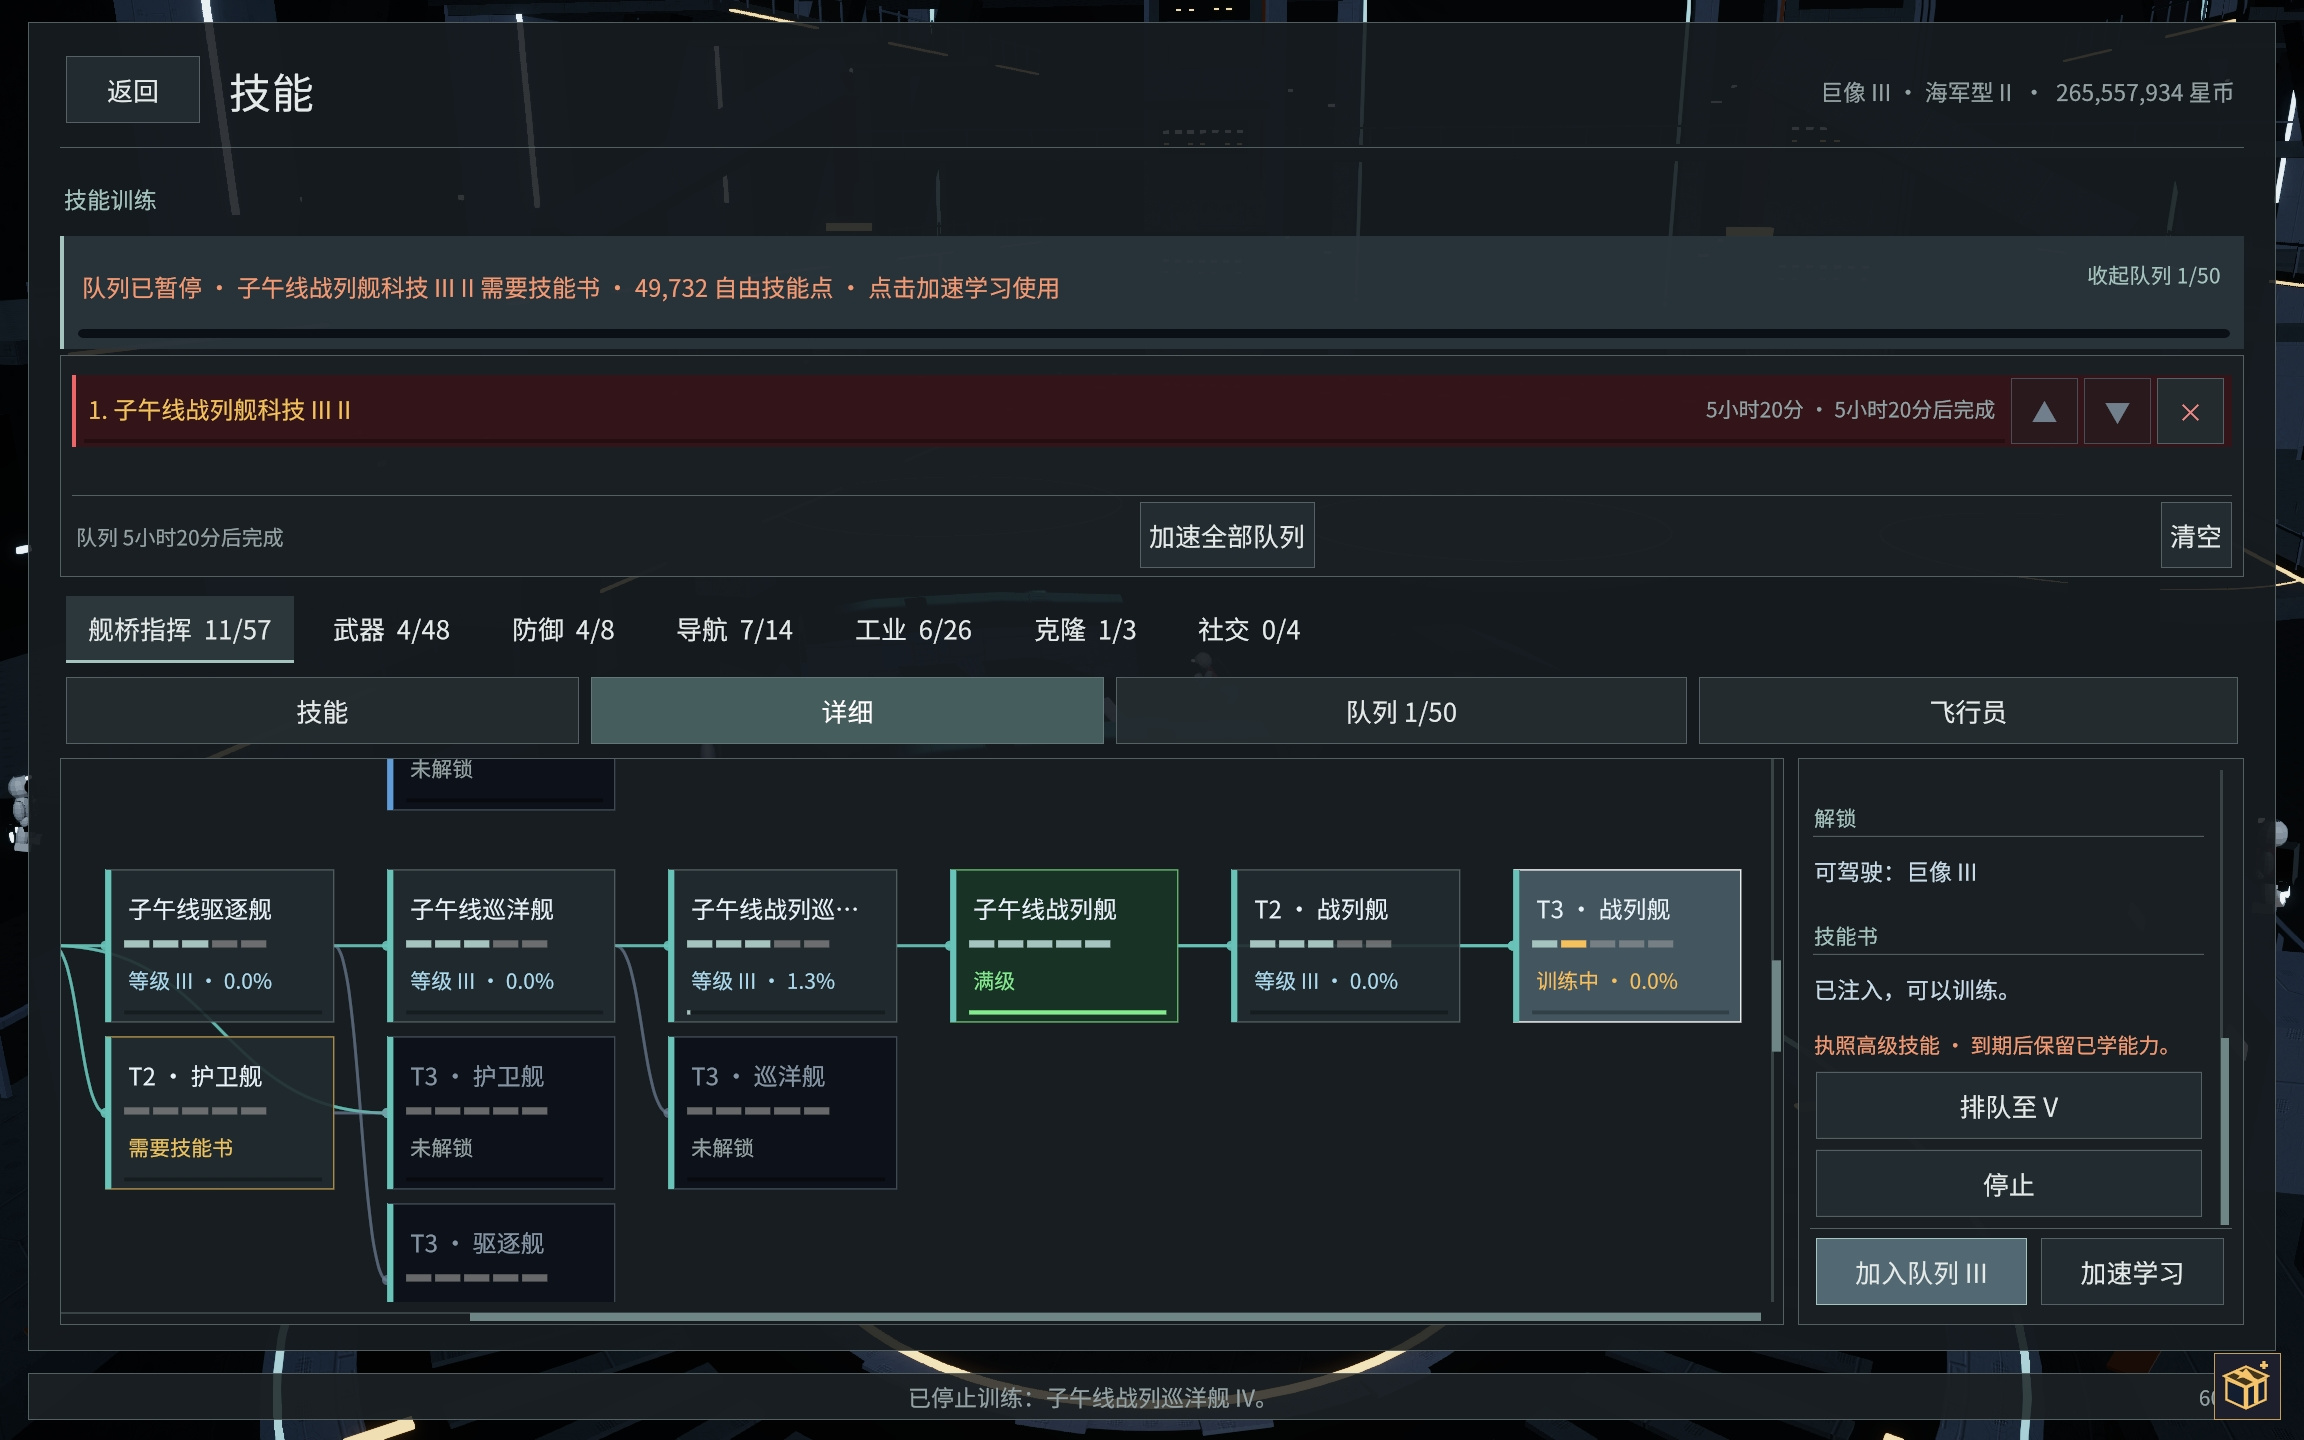Click the skill tree horizontal scrollbar
The width and height of the screenshot is (2304, 1440).
[x=1115, y=1317]
